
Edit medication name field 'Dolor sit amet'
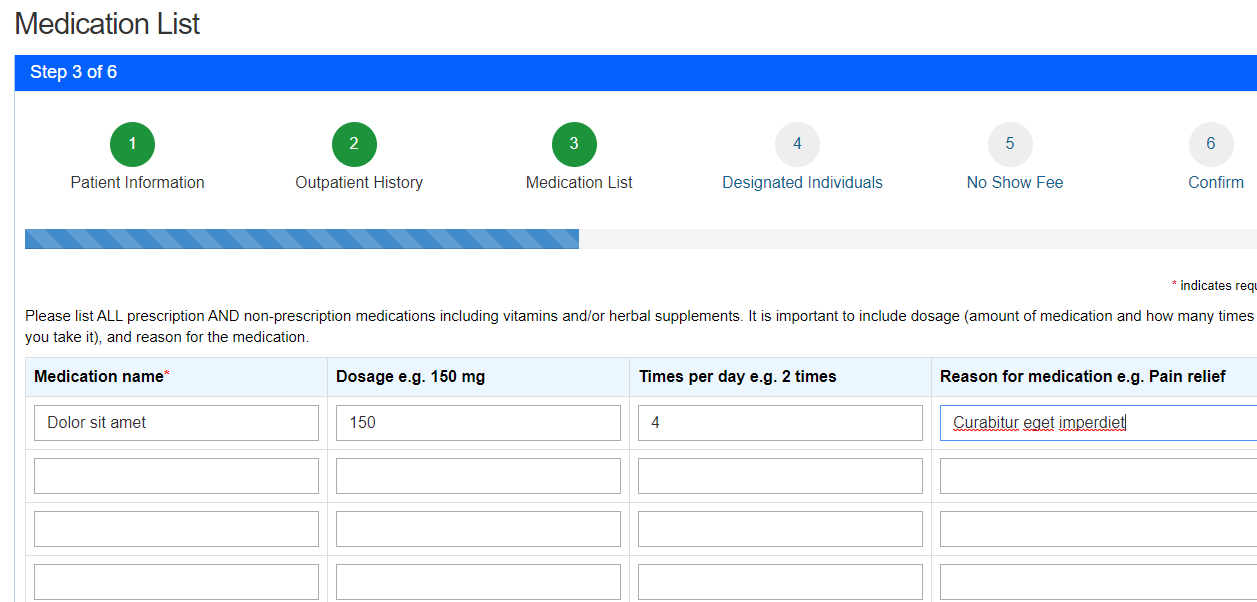(176, 423)
